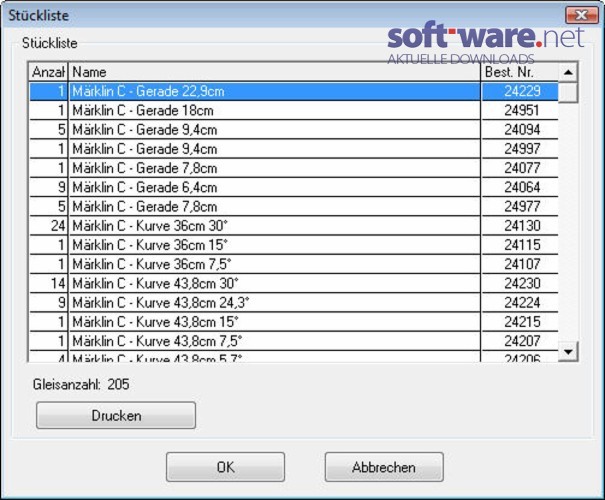
Task: Select row Märklin C - Kurve 43,8cm 15°
Action: point(294,322)
